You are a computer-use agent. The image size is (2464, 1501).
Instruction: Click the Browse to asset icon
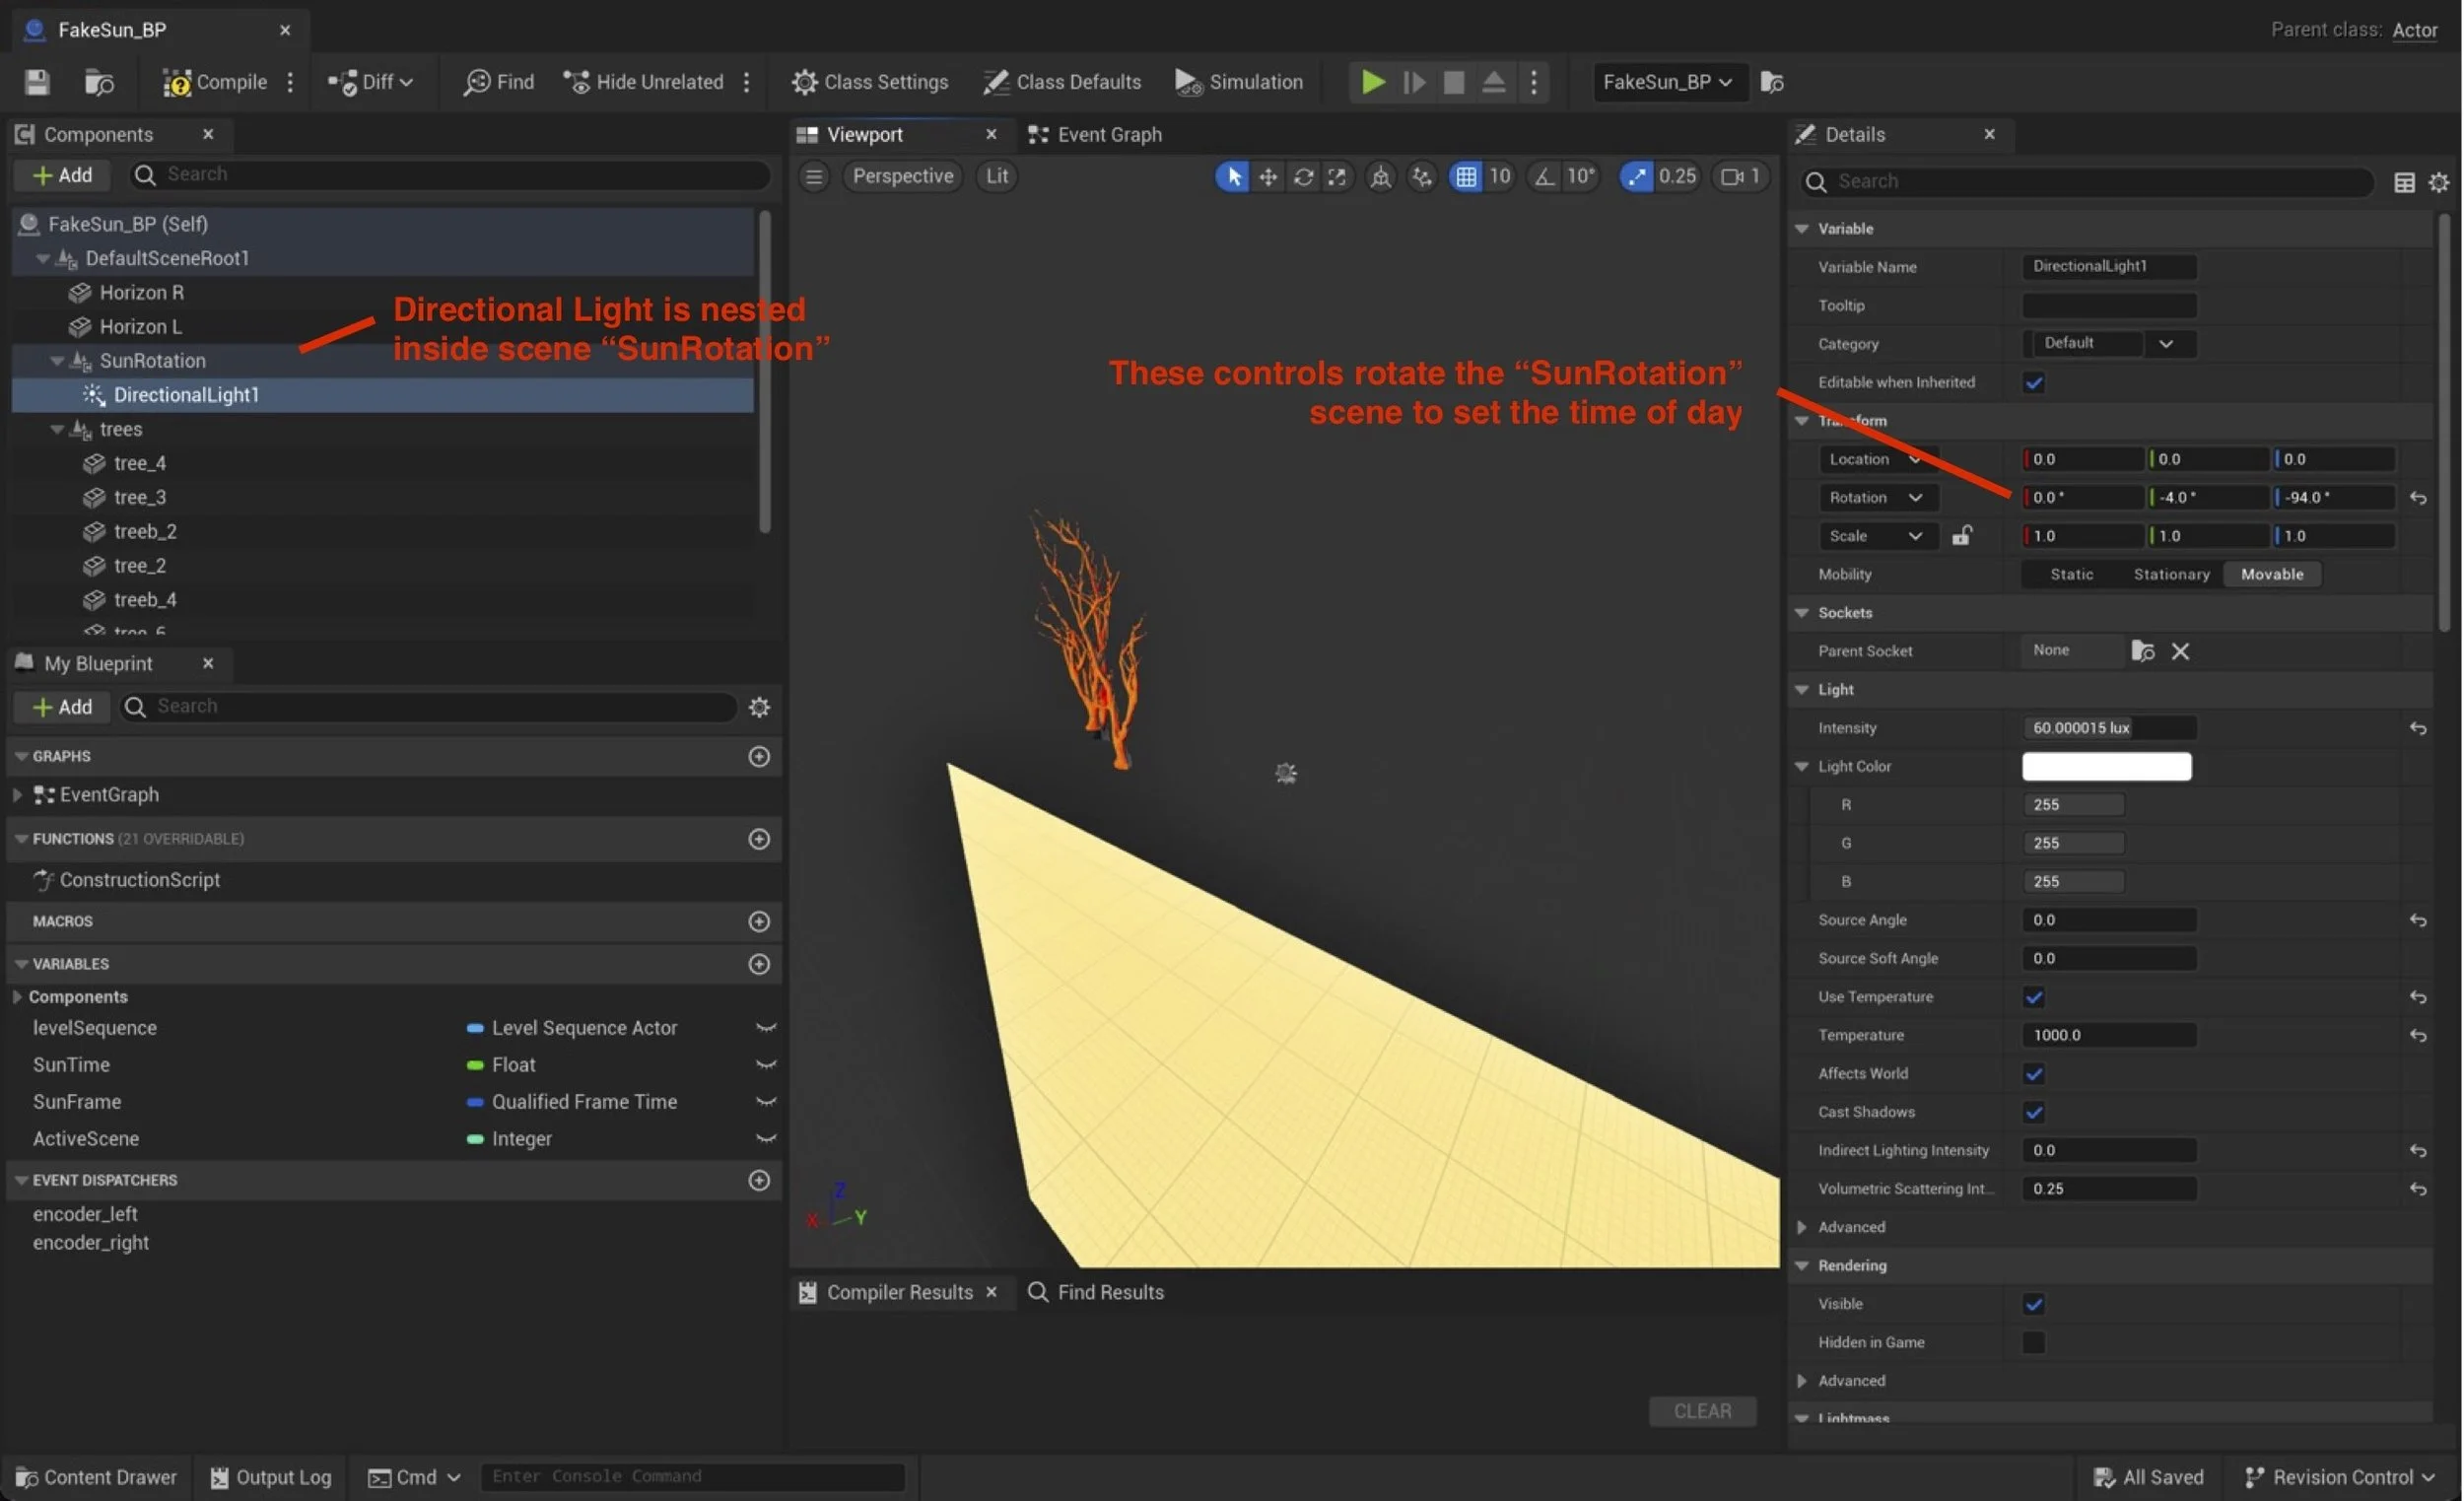pyautogui.click(x=98, y=82)
